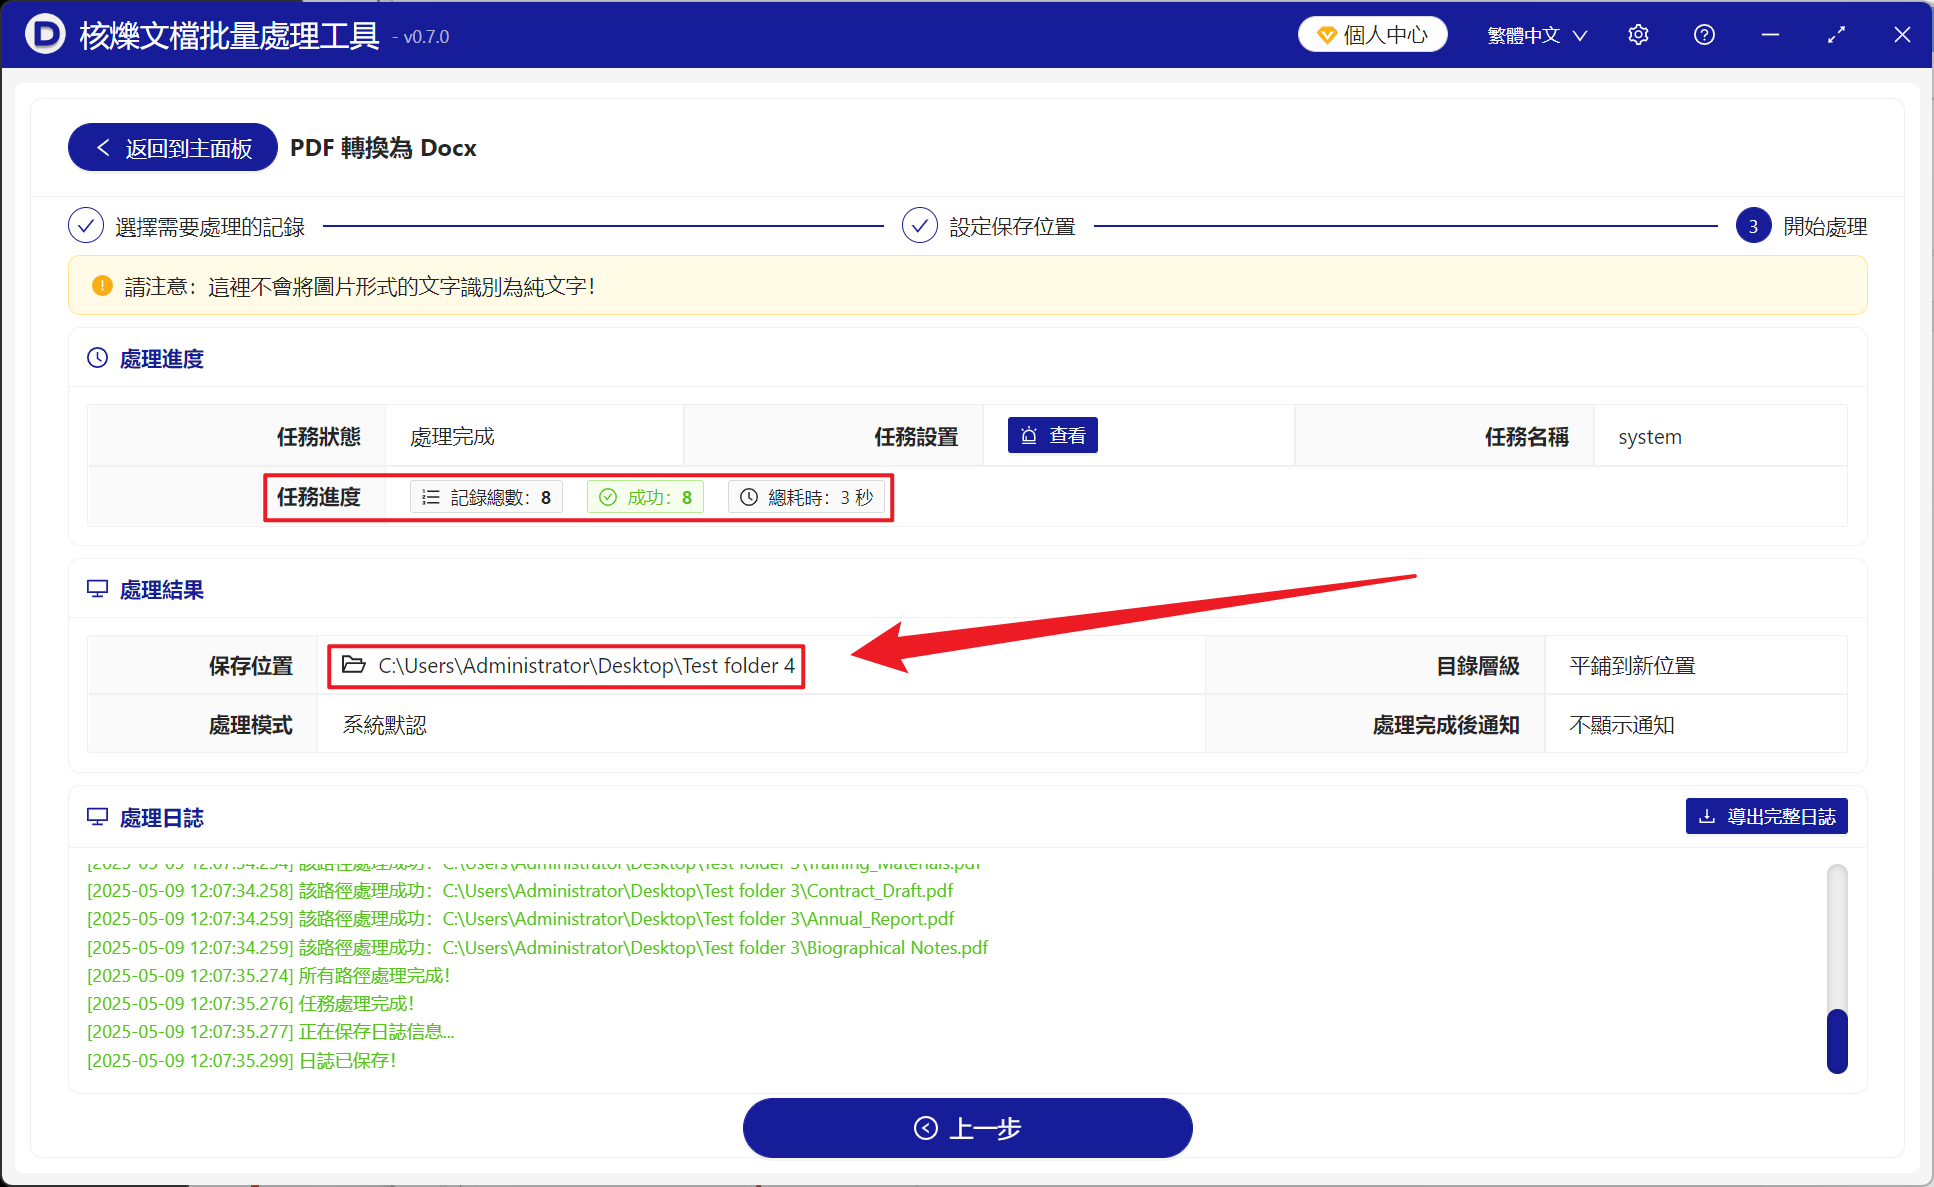Click the system task name value
Screen dimensions: 1934x1187
[1650, 437]
